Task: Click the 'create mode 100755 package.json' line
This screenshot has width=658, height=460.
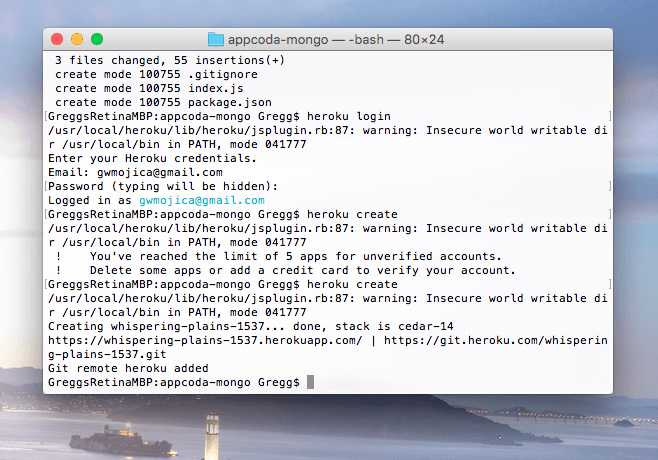Action: click(x=163, y=102)
